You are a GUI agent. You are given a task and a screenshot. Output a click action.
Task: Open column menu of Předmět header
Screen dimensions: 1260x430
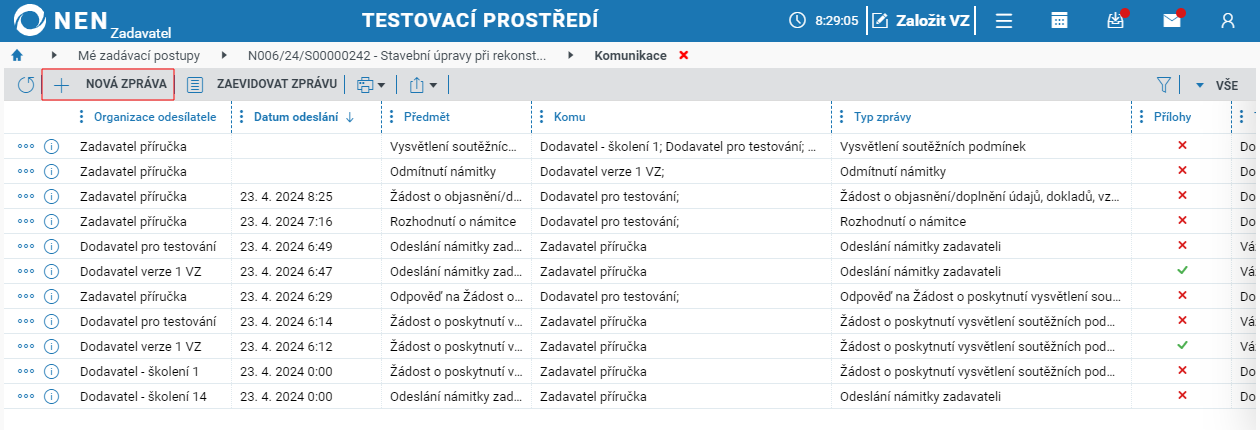tap(391, 117)
